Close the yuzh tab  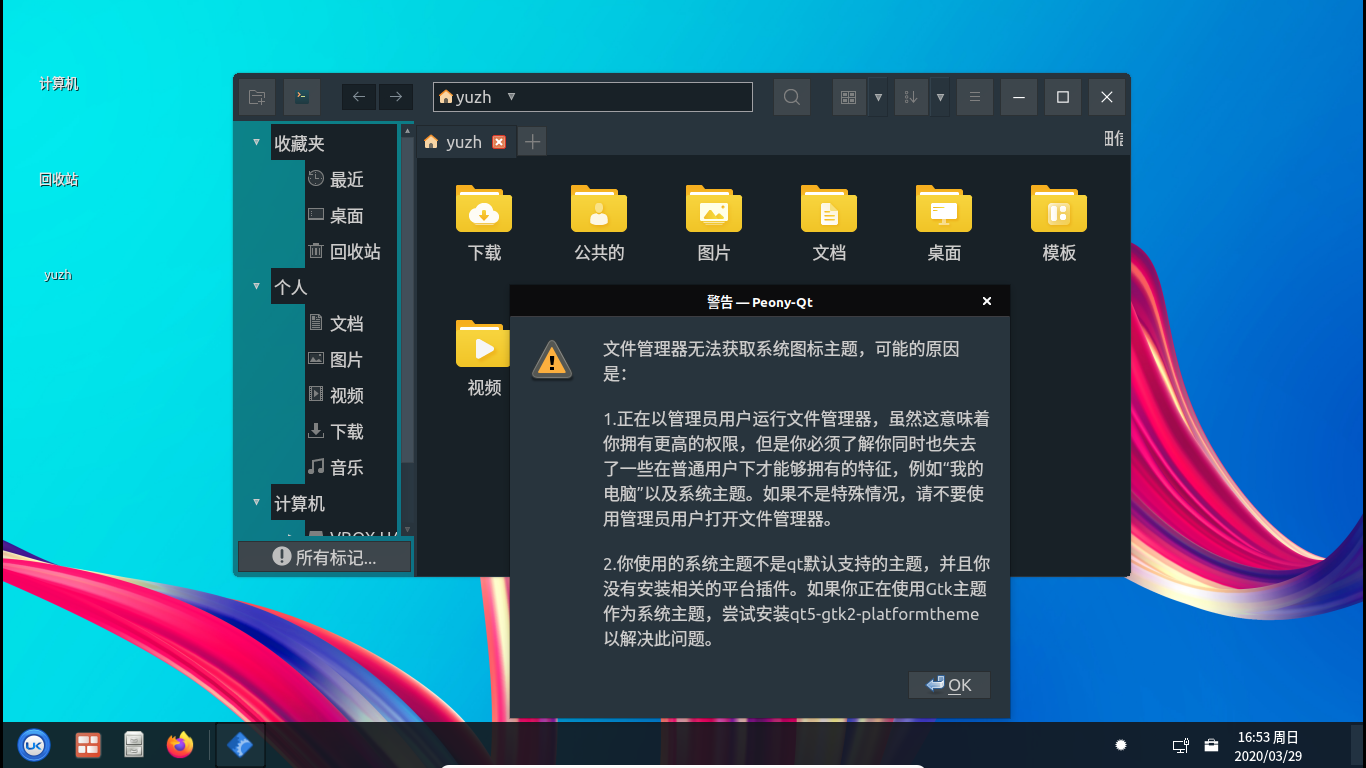[499, 142]
